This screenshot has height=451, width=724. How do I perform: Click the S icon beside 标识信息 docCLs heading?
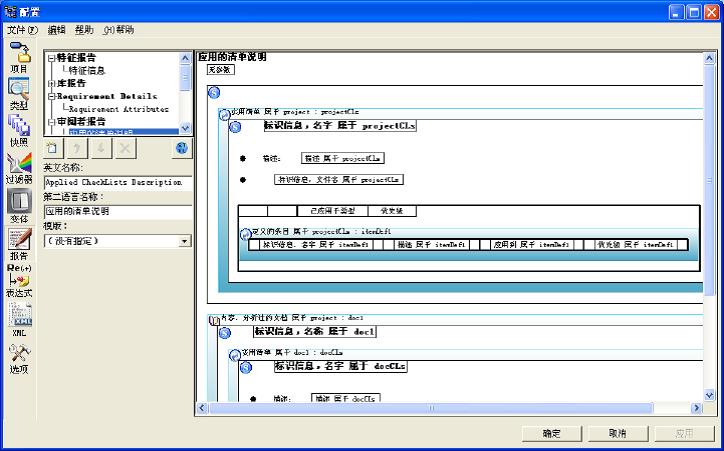(x=246, y=367)
